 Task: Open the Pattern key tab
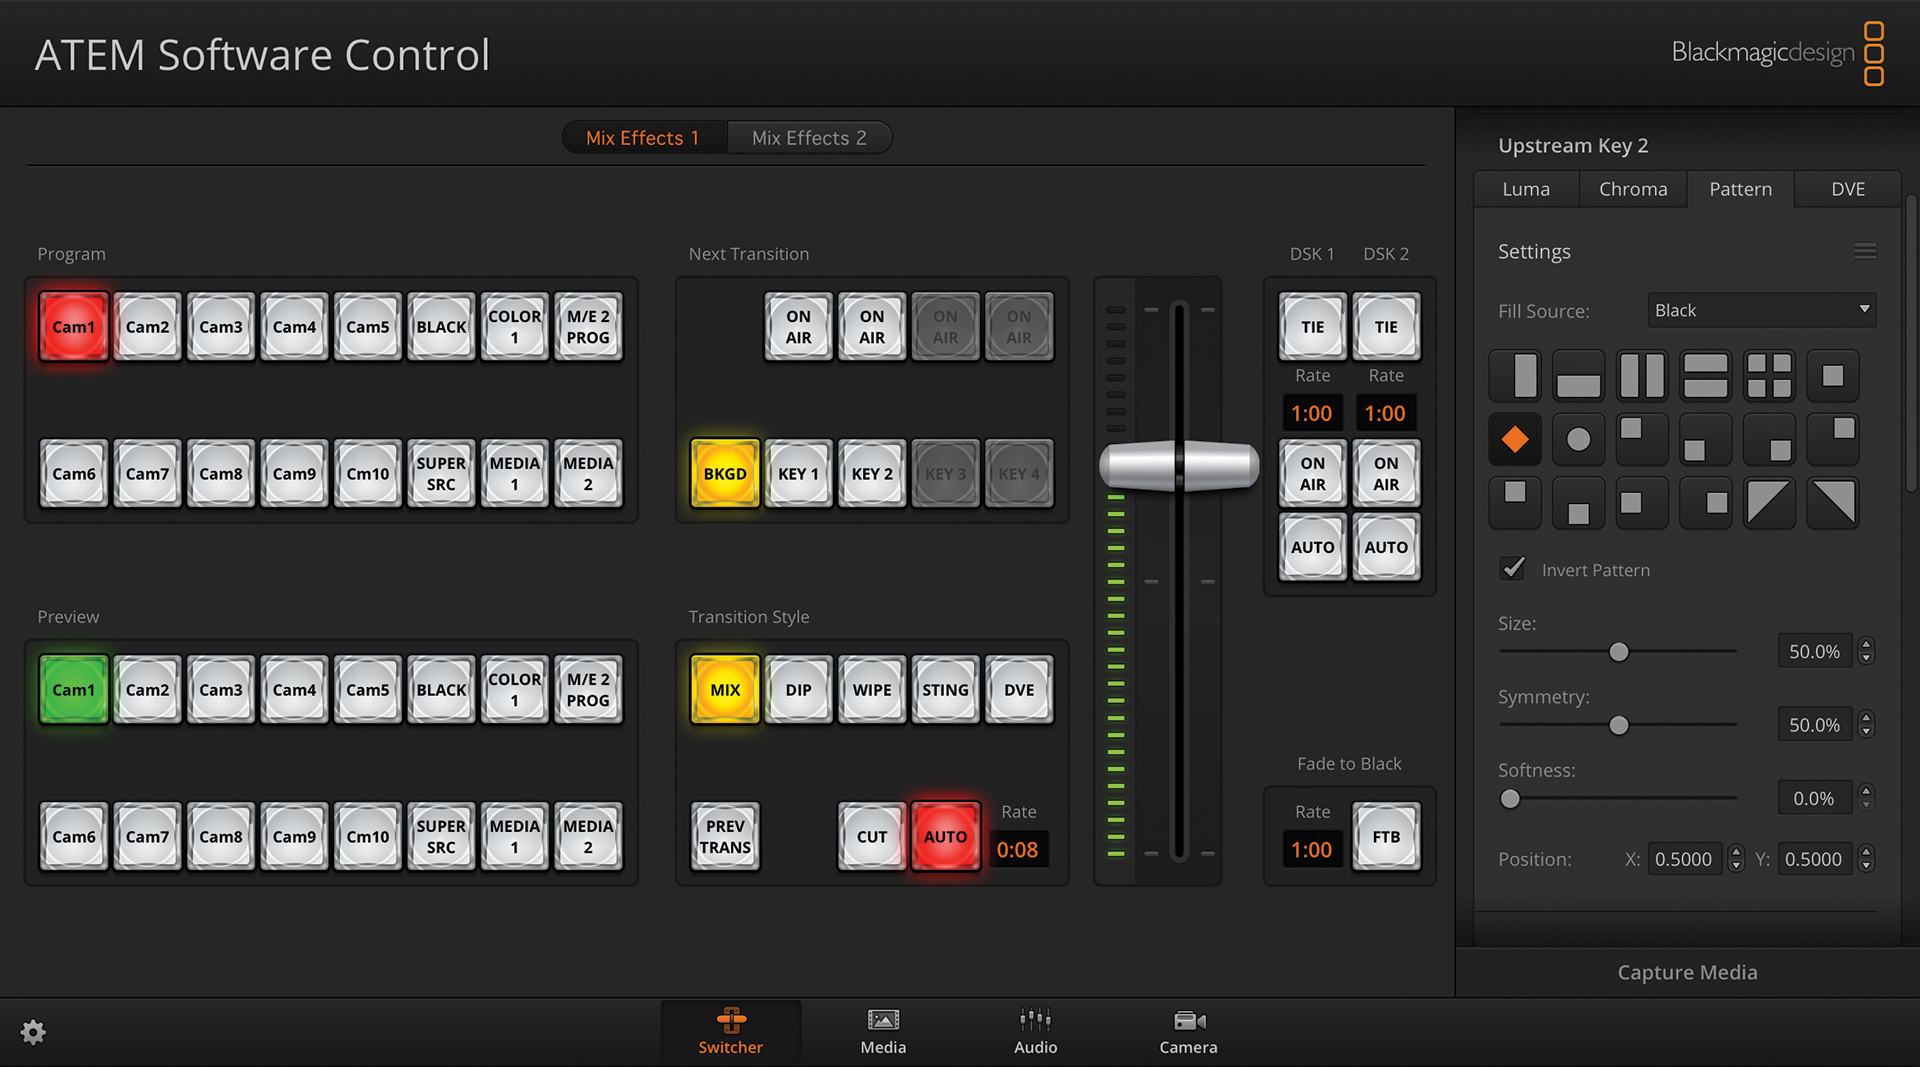pos(1740,189)
